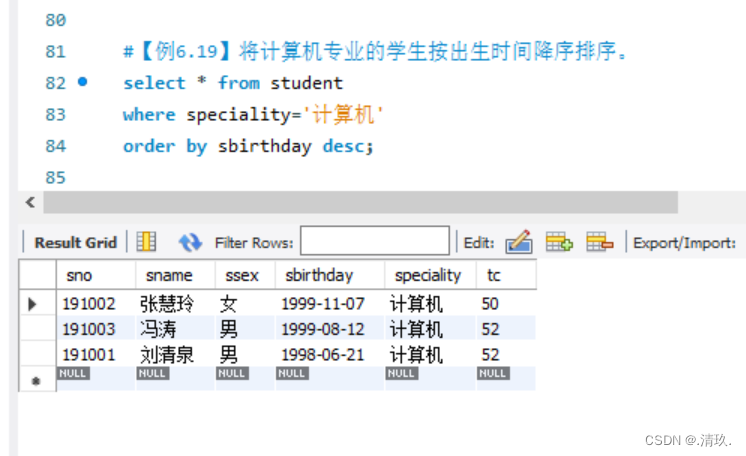Image resolution: width=746 pixels, height=456 pixels.
Task: Click the speciality column header
Action: (430, 275)
